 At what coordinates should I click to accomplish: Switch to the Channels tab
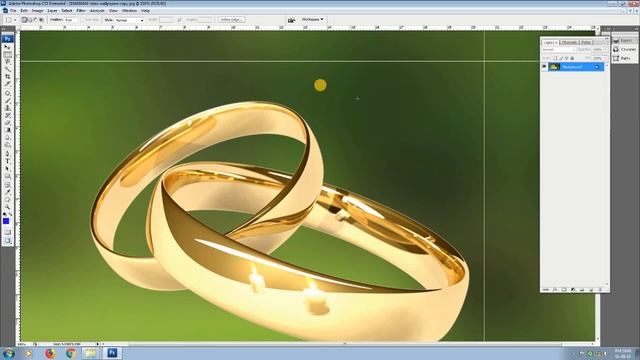(569, 42)
